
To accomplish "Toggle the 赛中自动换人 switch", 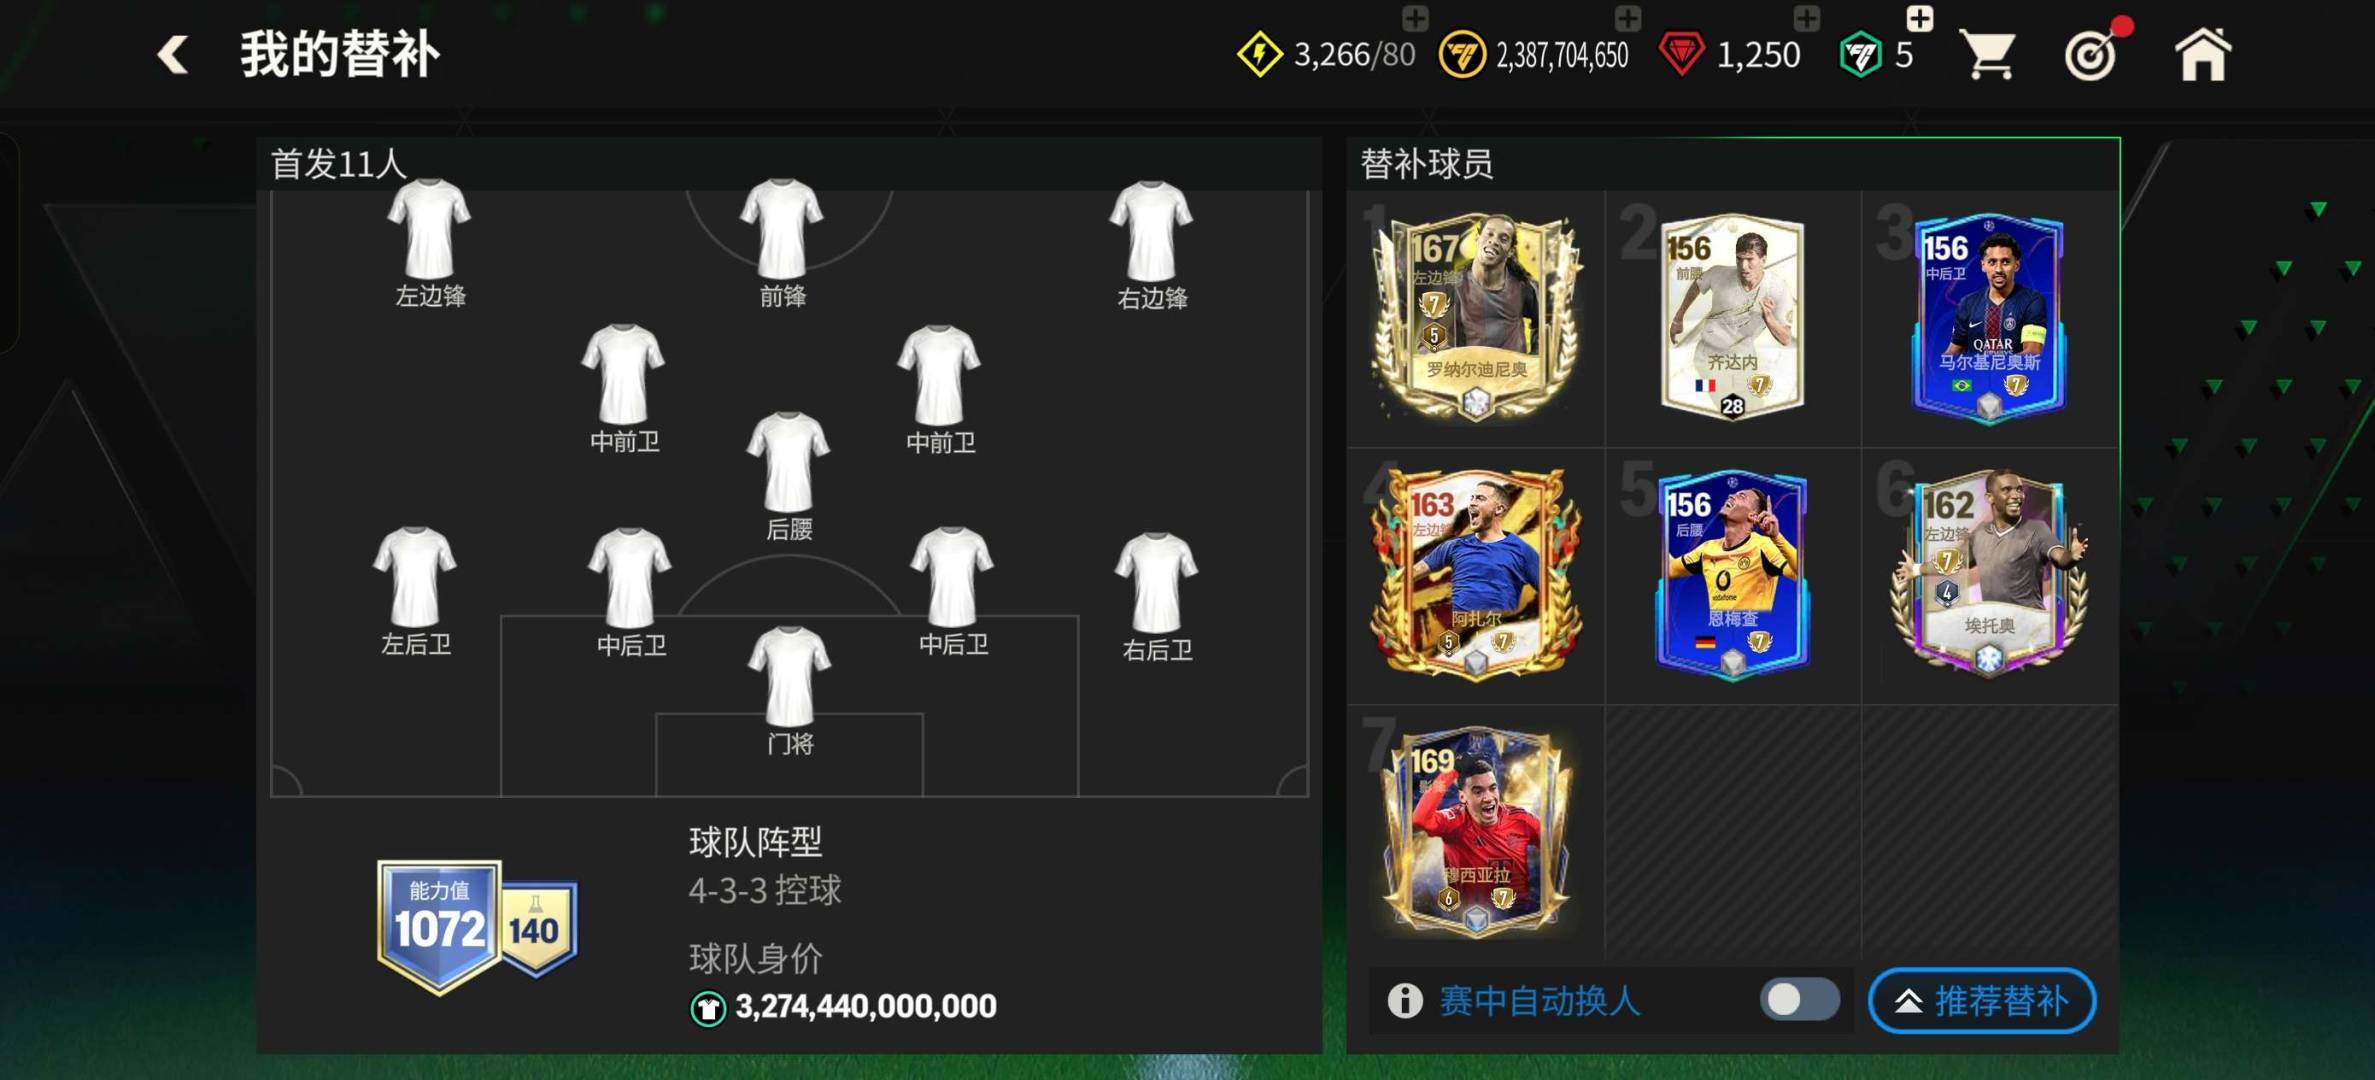I will tap(1799, 999).
